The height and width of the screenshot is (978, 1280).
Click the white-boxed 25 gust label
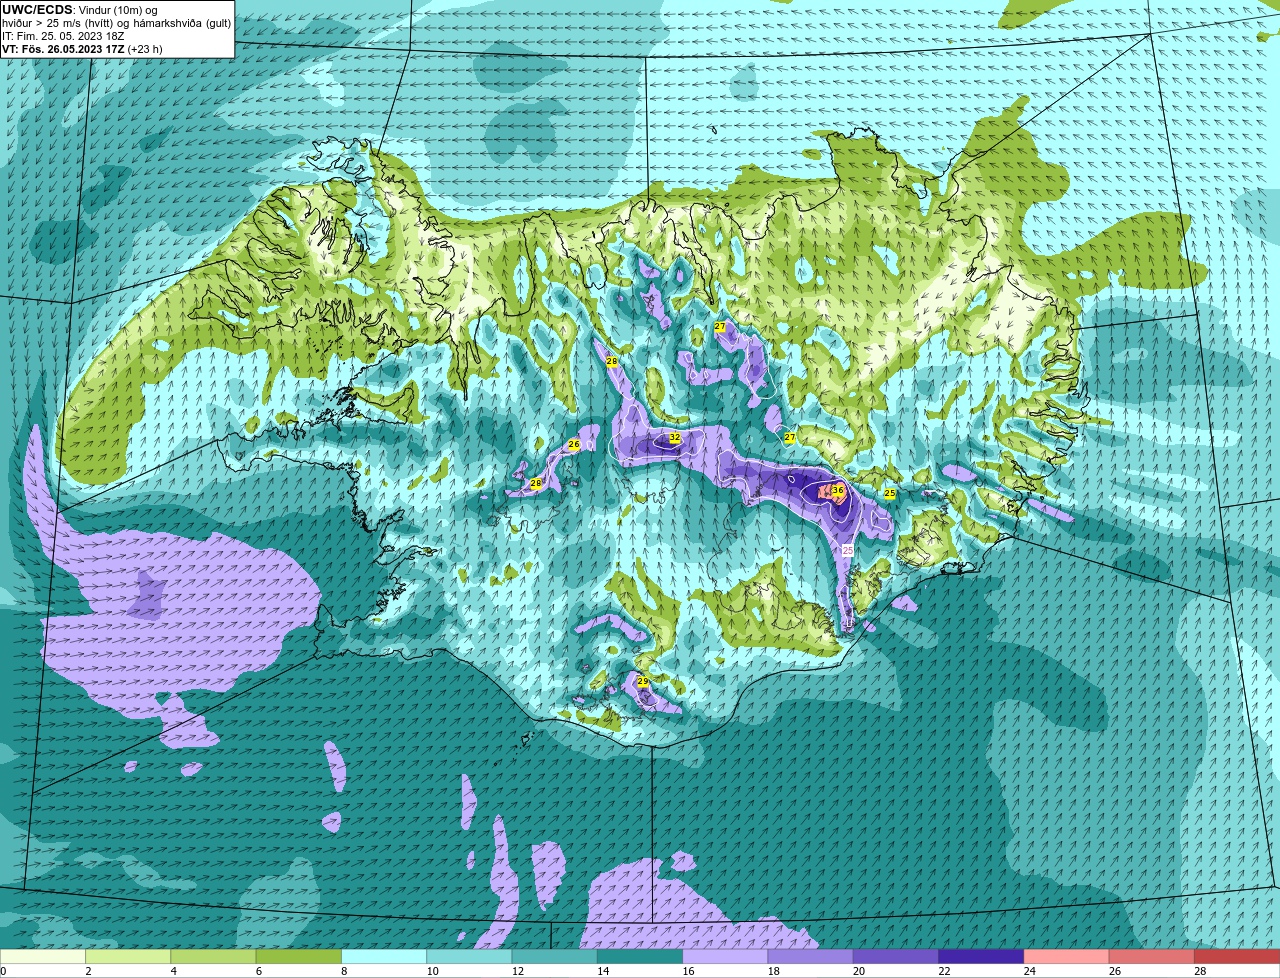coord(848,550)
